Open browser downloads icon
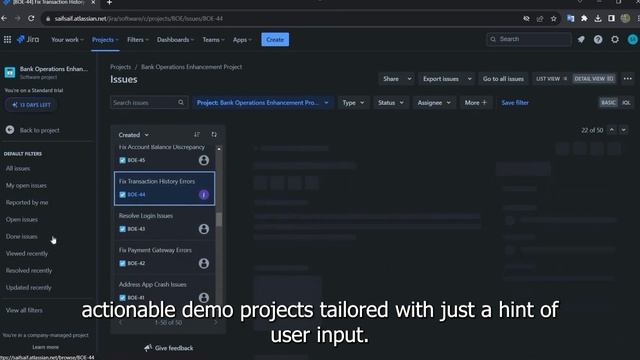 pyautogui.click(x=598, y=18)
